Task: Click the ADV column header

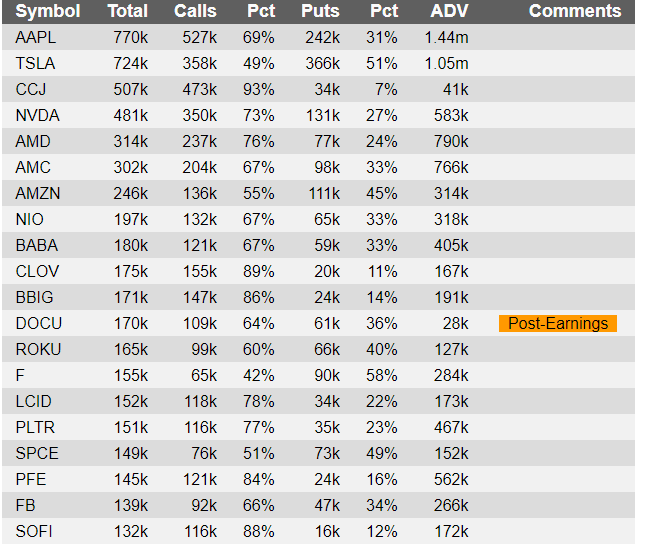Action: [x=449, y=11]
